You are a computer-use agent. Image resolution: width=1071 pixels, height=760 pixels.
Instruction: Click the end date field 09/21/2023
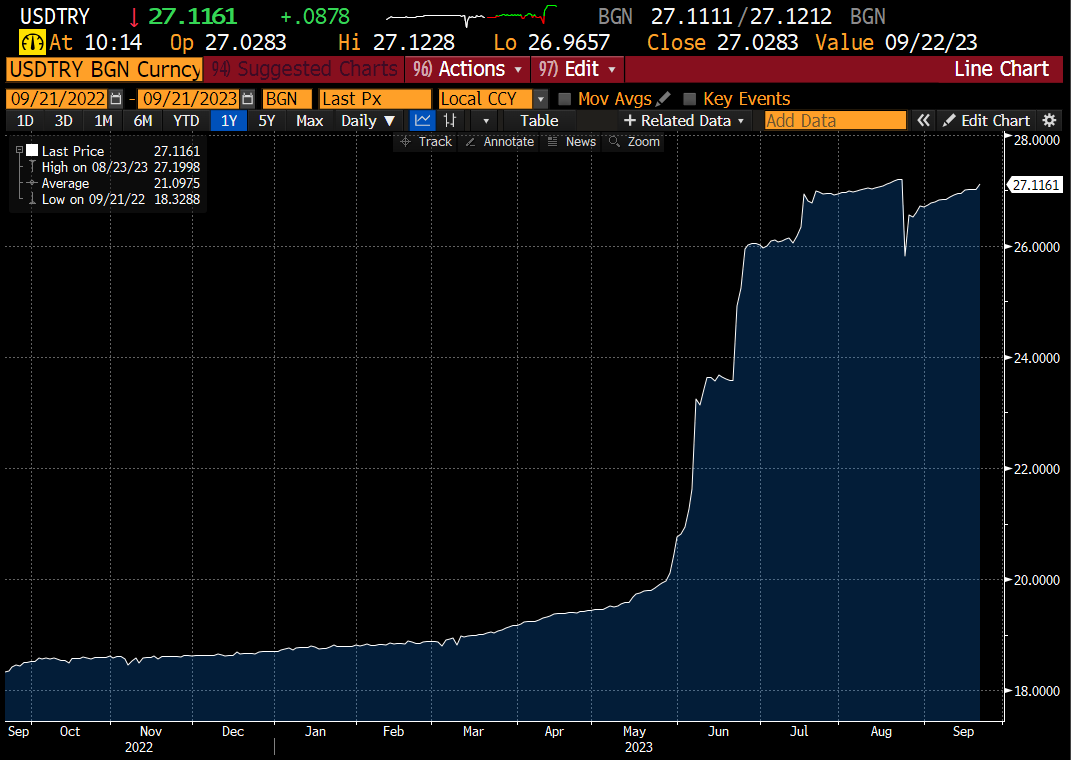pos(190,99)
